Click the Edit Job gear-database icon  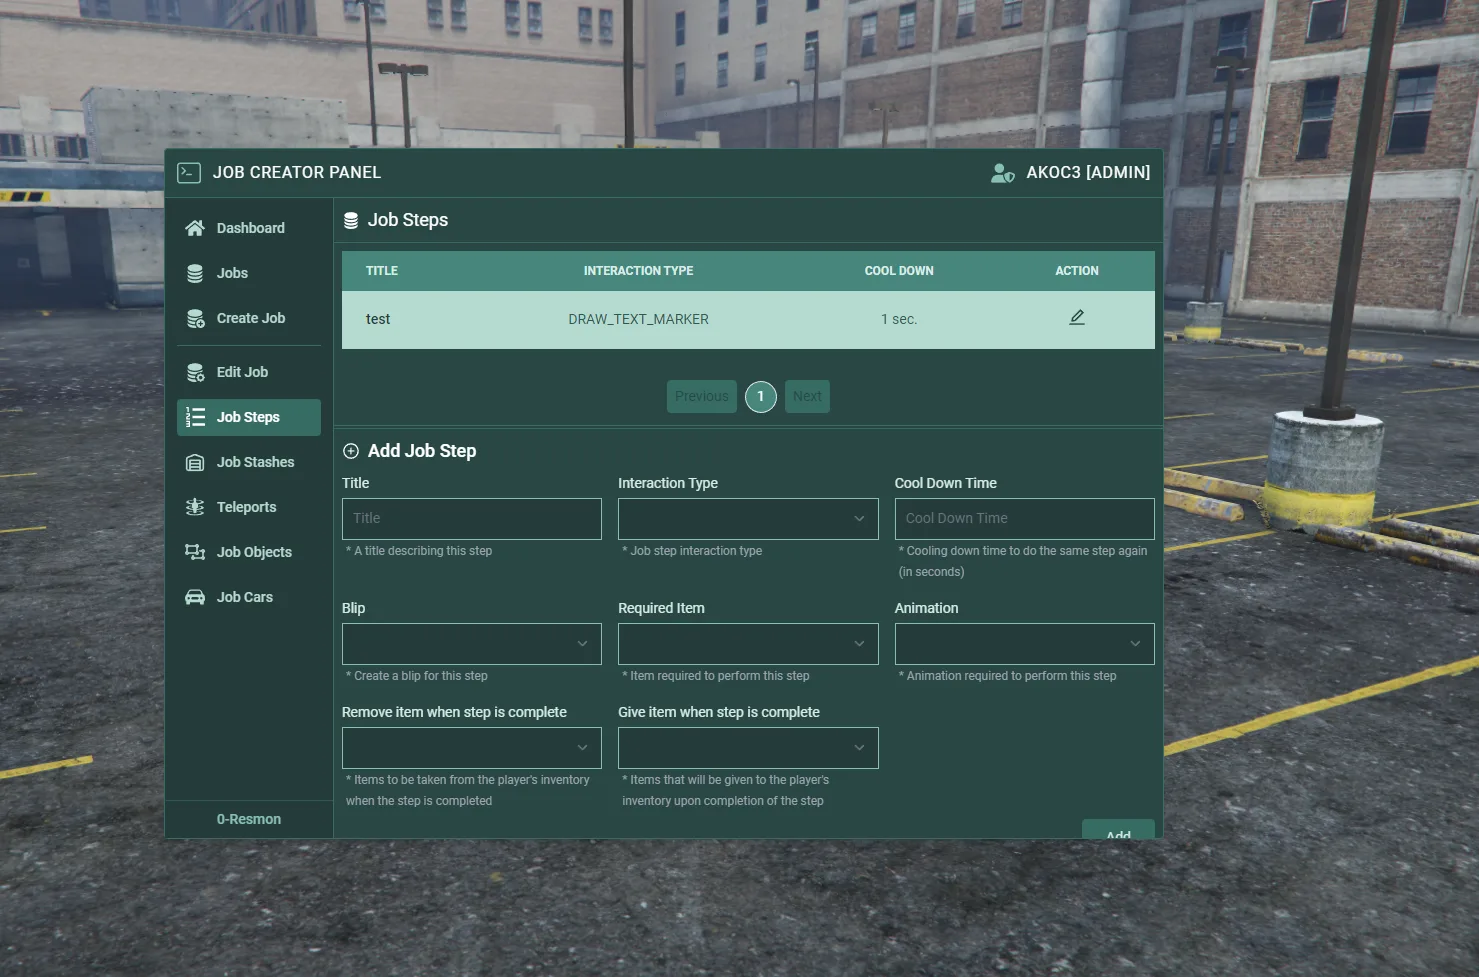click(x=196, y=372)
